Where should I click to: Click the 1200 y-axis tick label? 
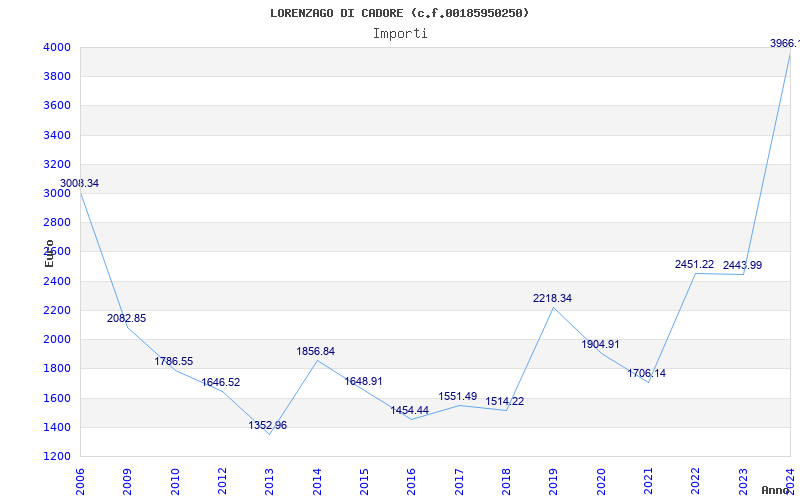pos(57,456)
